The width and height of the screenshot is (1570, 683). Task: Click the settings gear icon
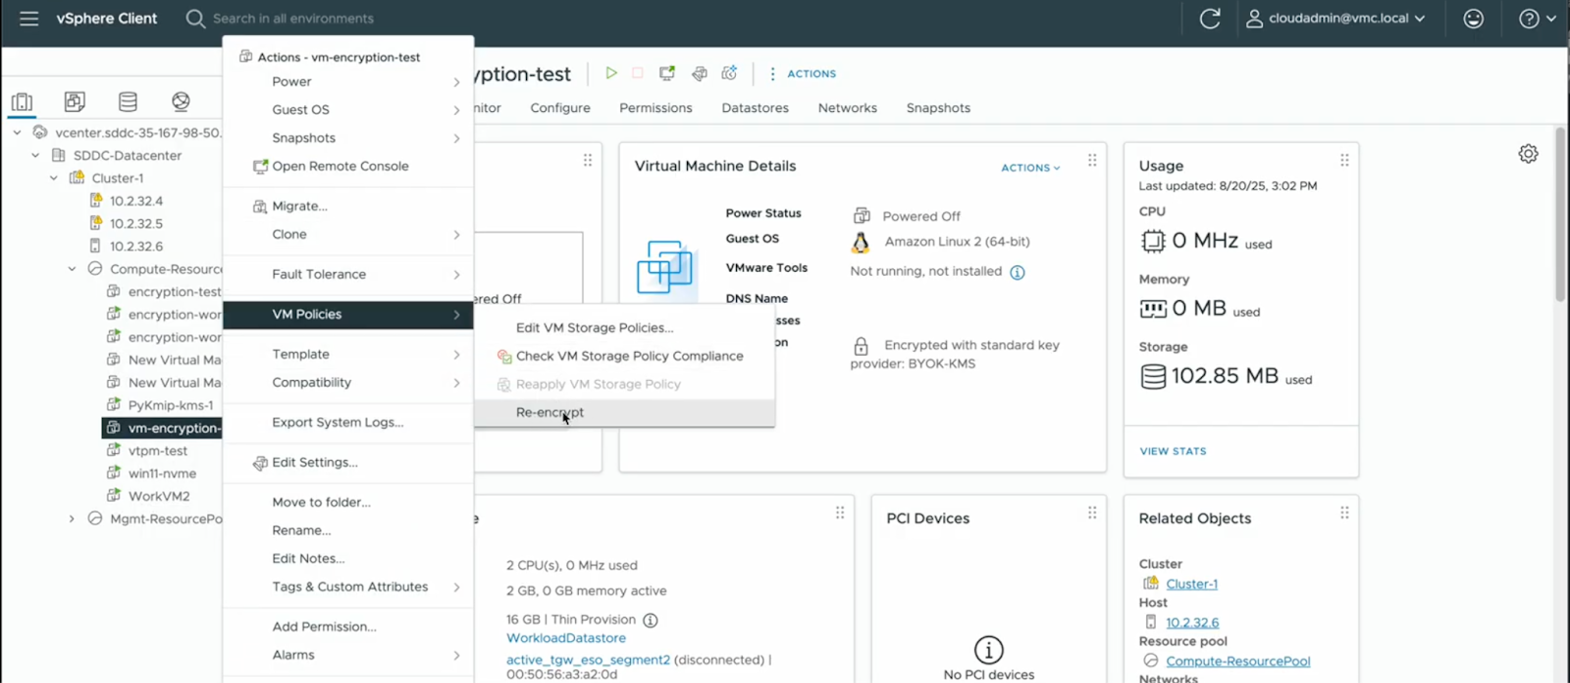click(1527, 154)
